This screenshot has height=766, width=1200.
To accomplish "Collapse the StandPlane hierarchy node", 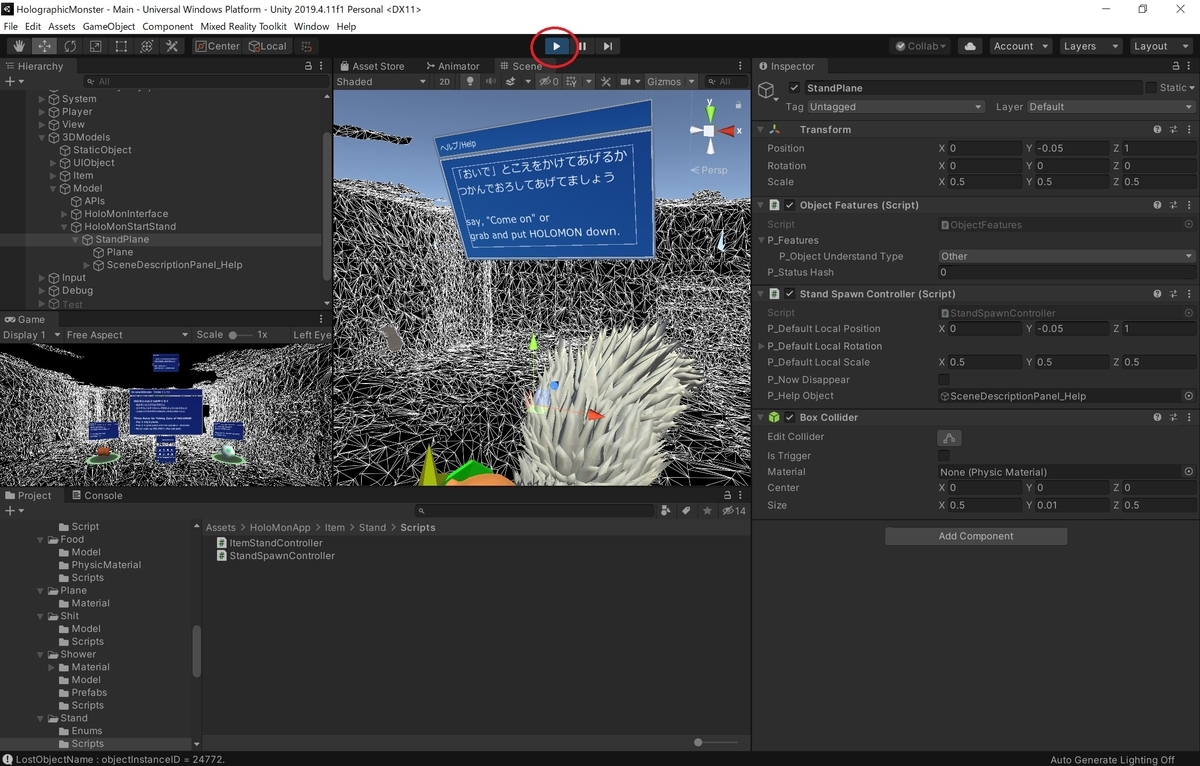I will [x=75, y=240].
